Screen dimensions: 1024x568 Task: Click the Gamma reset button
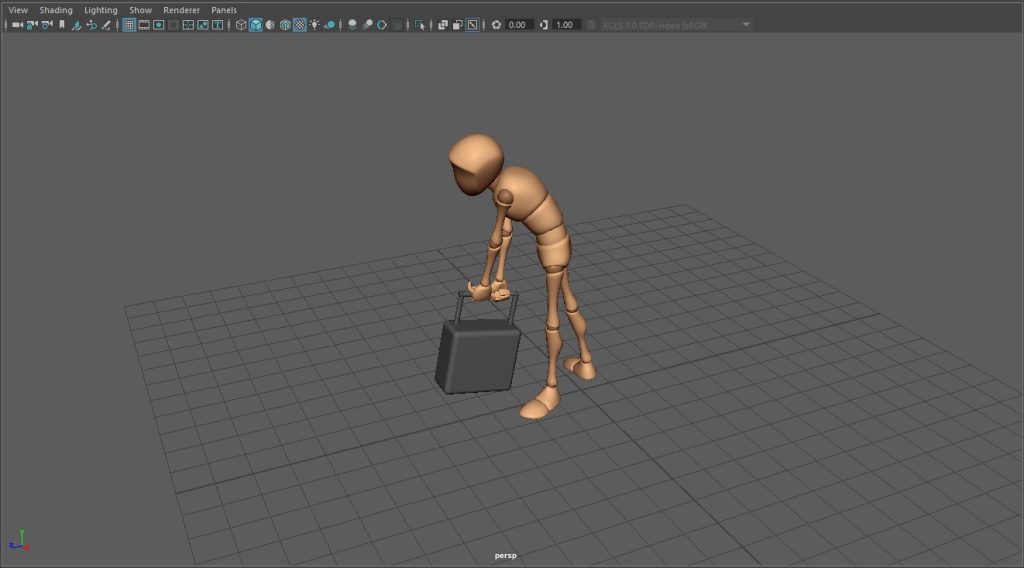(x=544, y=25)
